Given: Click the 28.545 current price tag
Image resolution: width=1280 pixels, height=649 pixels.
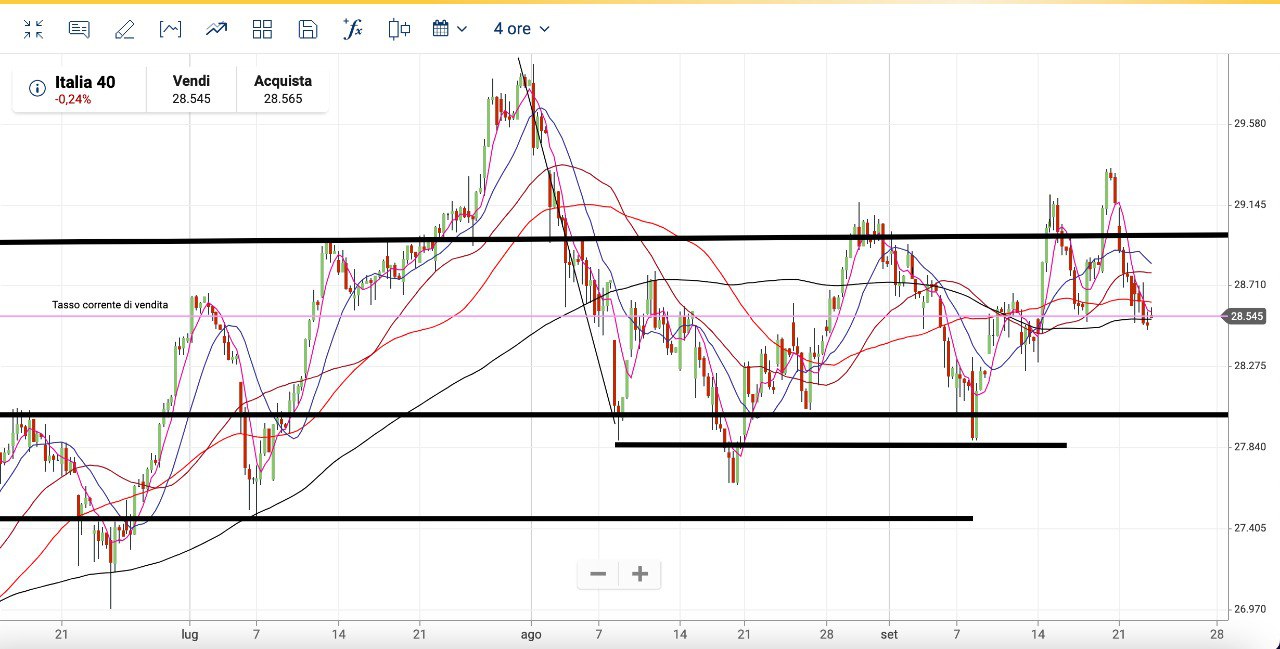Looking at the screenshot, I should pos(1247,316).
